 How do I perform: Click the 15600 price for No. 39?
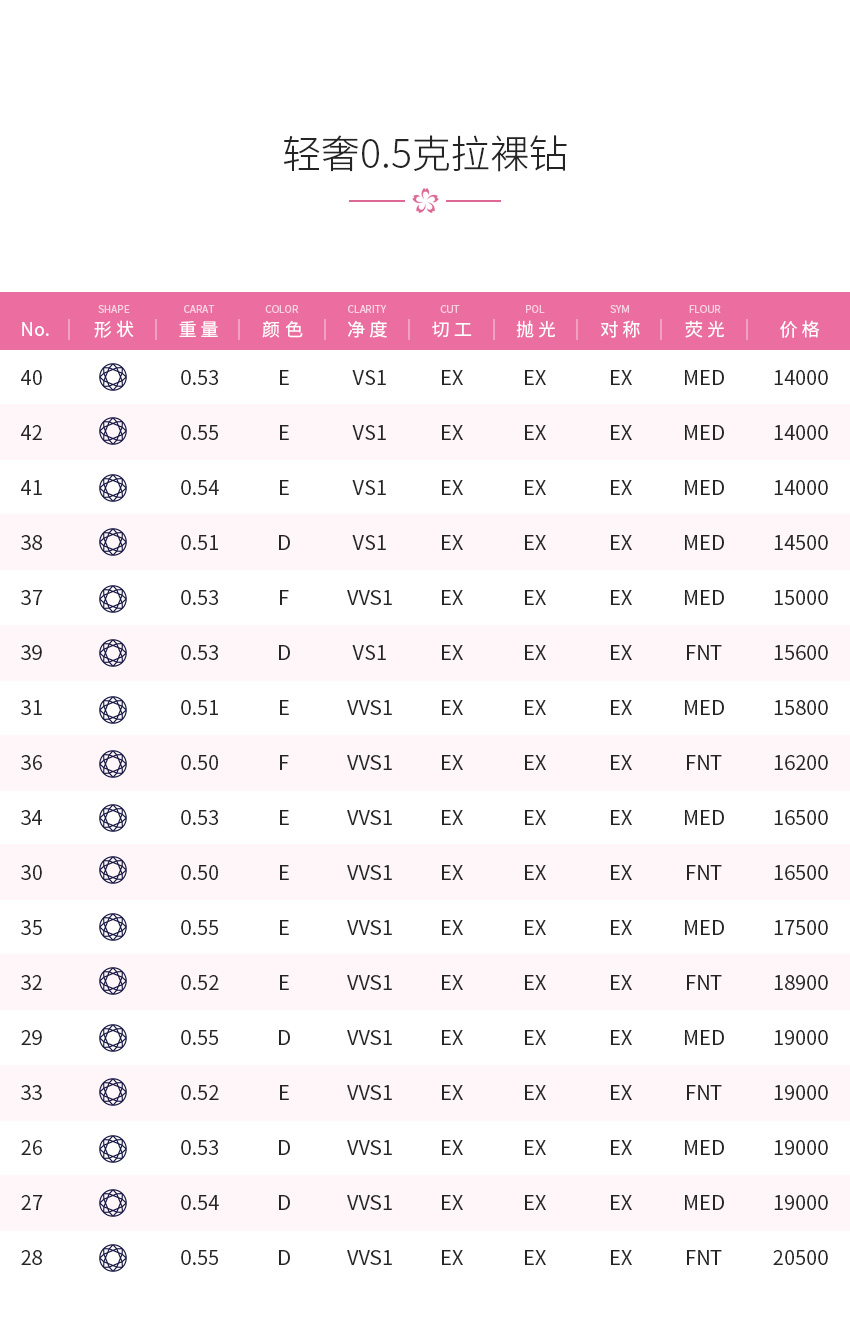click(x=801, y=653)
